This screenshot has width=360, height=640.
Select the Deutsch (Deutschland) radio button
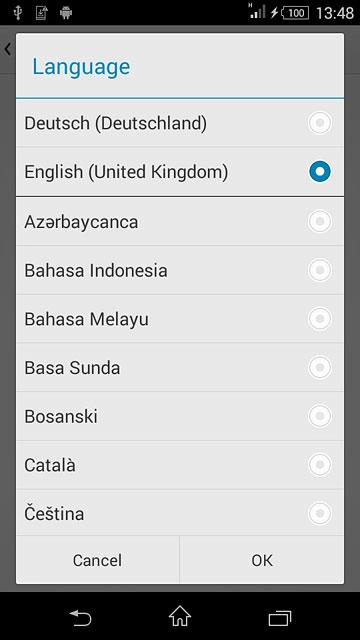coord(320,123)
